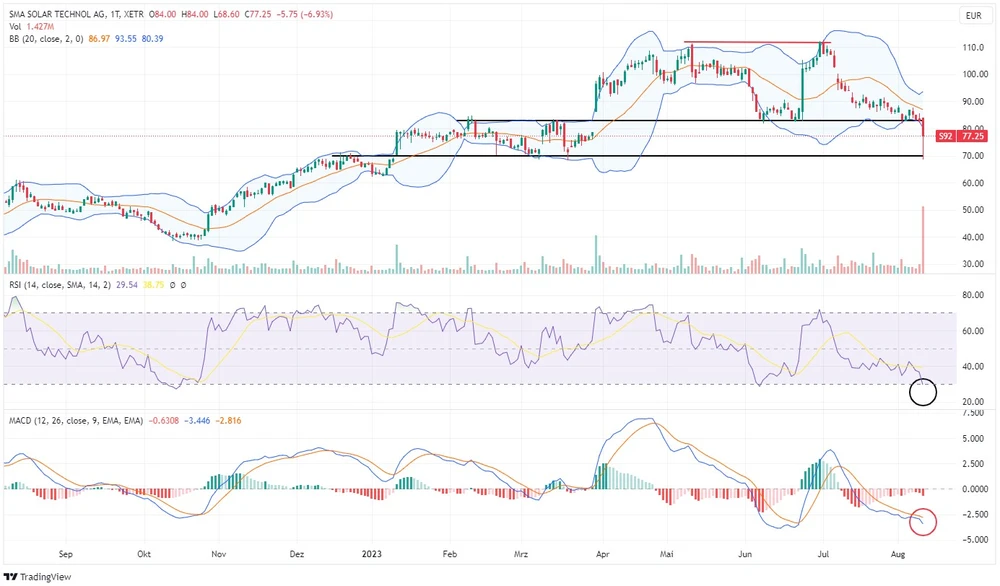
Task: Select the upper black horizontal line near 83
Action: tap(700, 121)
